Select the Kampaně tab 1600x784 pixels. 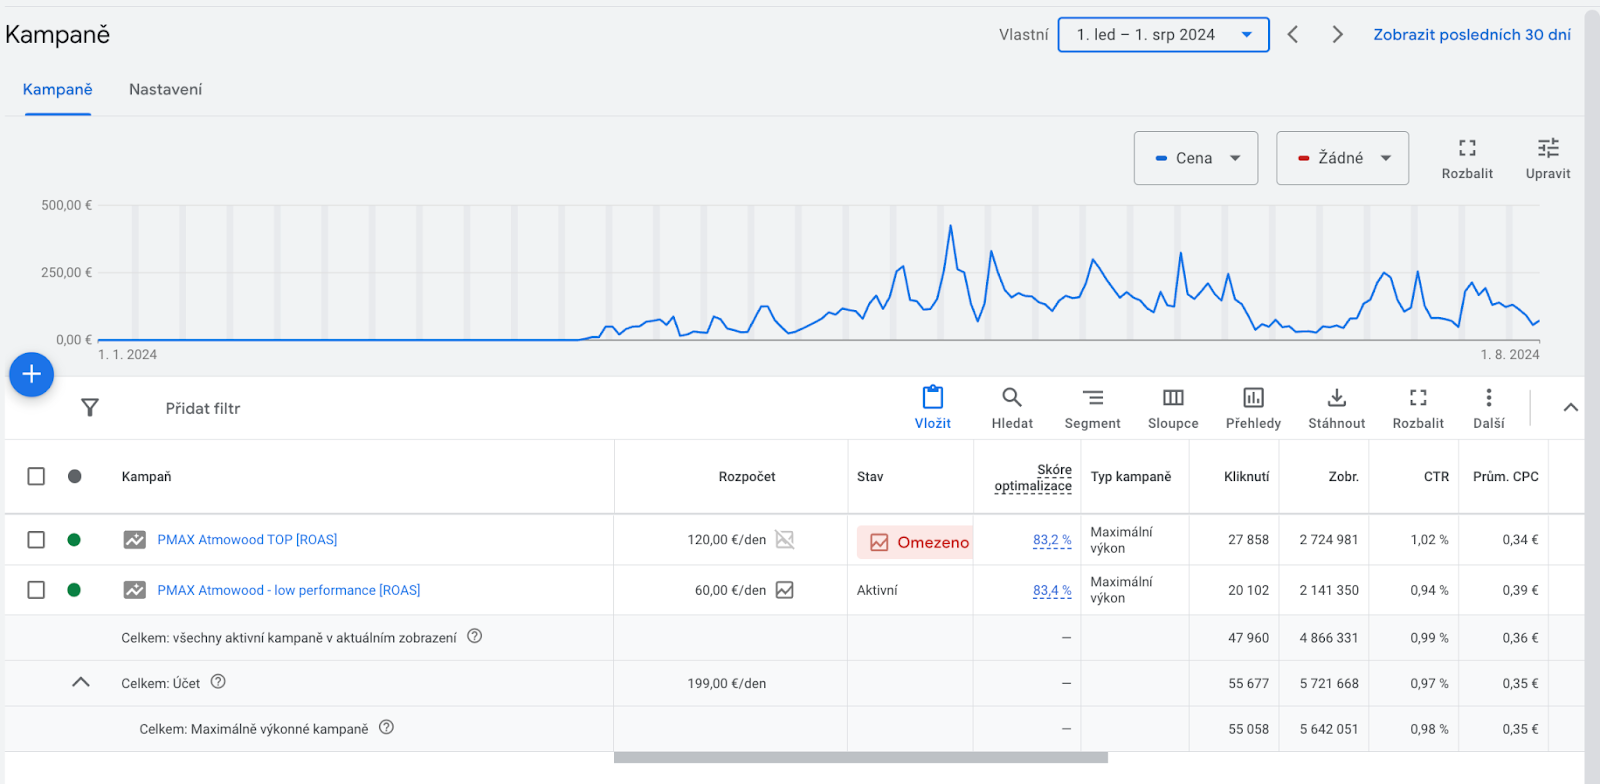pyautogui.click(x=58, y=90)
